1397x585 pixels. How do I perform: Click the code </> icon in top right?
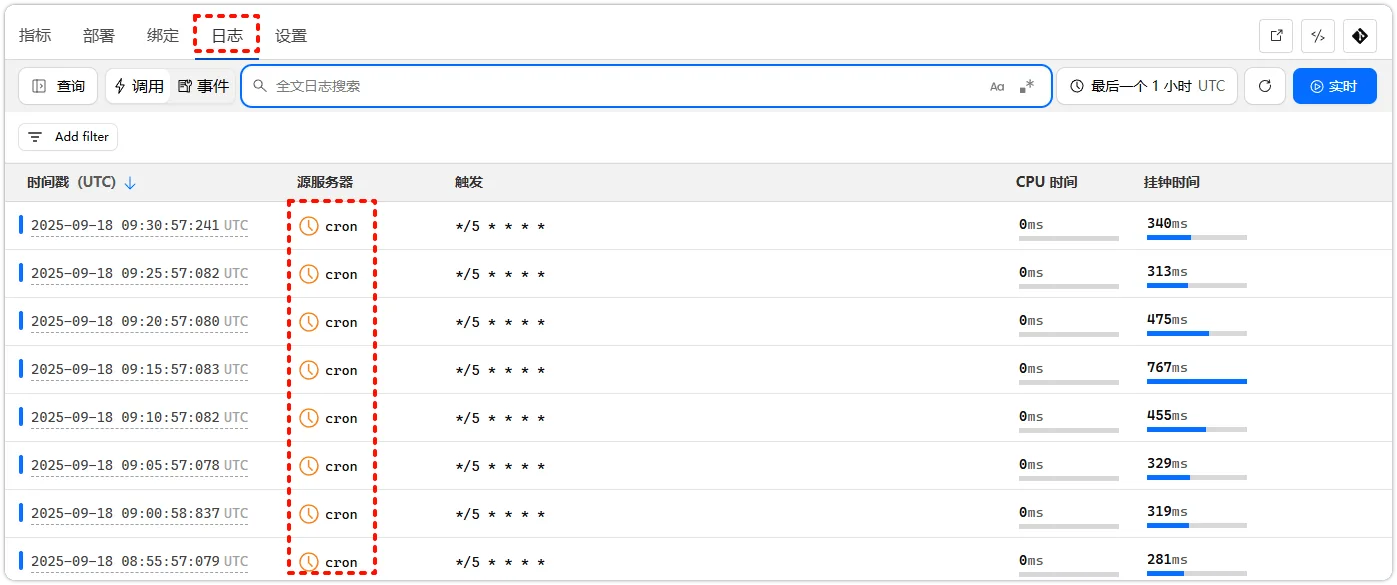click(1317, 35)
